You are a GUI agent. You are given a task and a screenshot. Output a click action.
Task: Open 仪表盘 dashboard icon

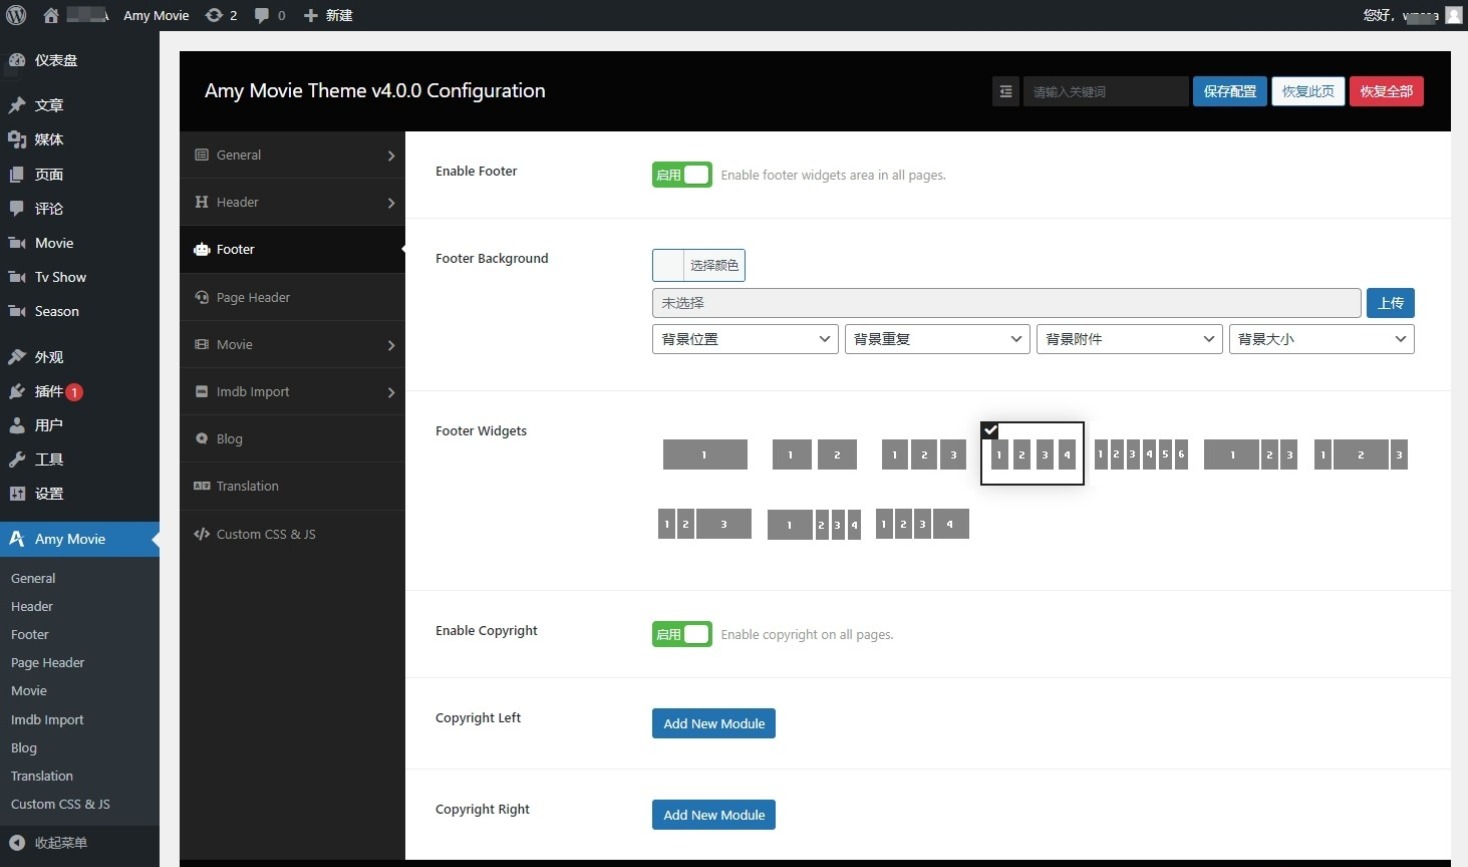pos(17,60)
